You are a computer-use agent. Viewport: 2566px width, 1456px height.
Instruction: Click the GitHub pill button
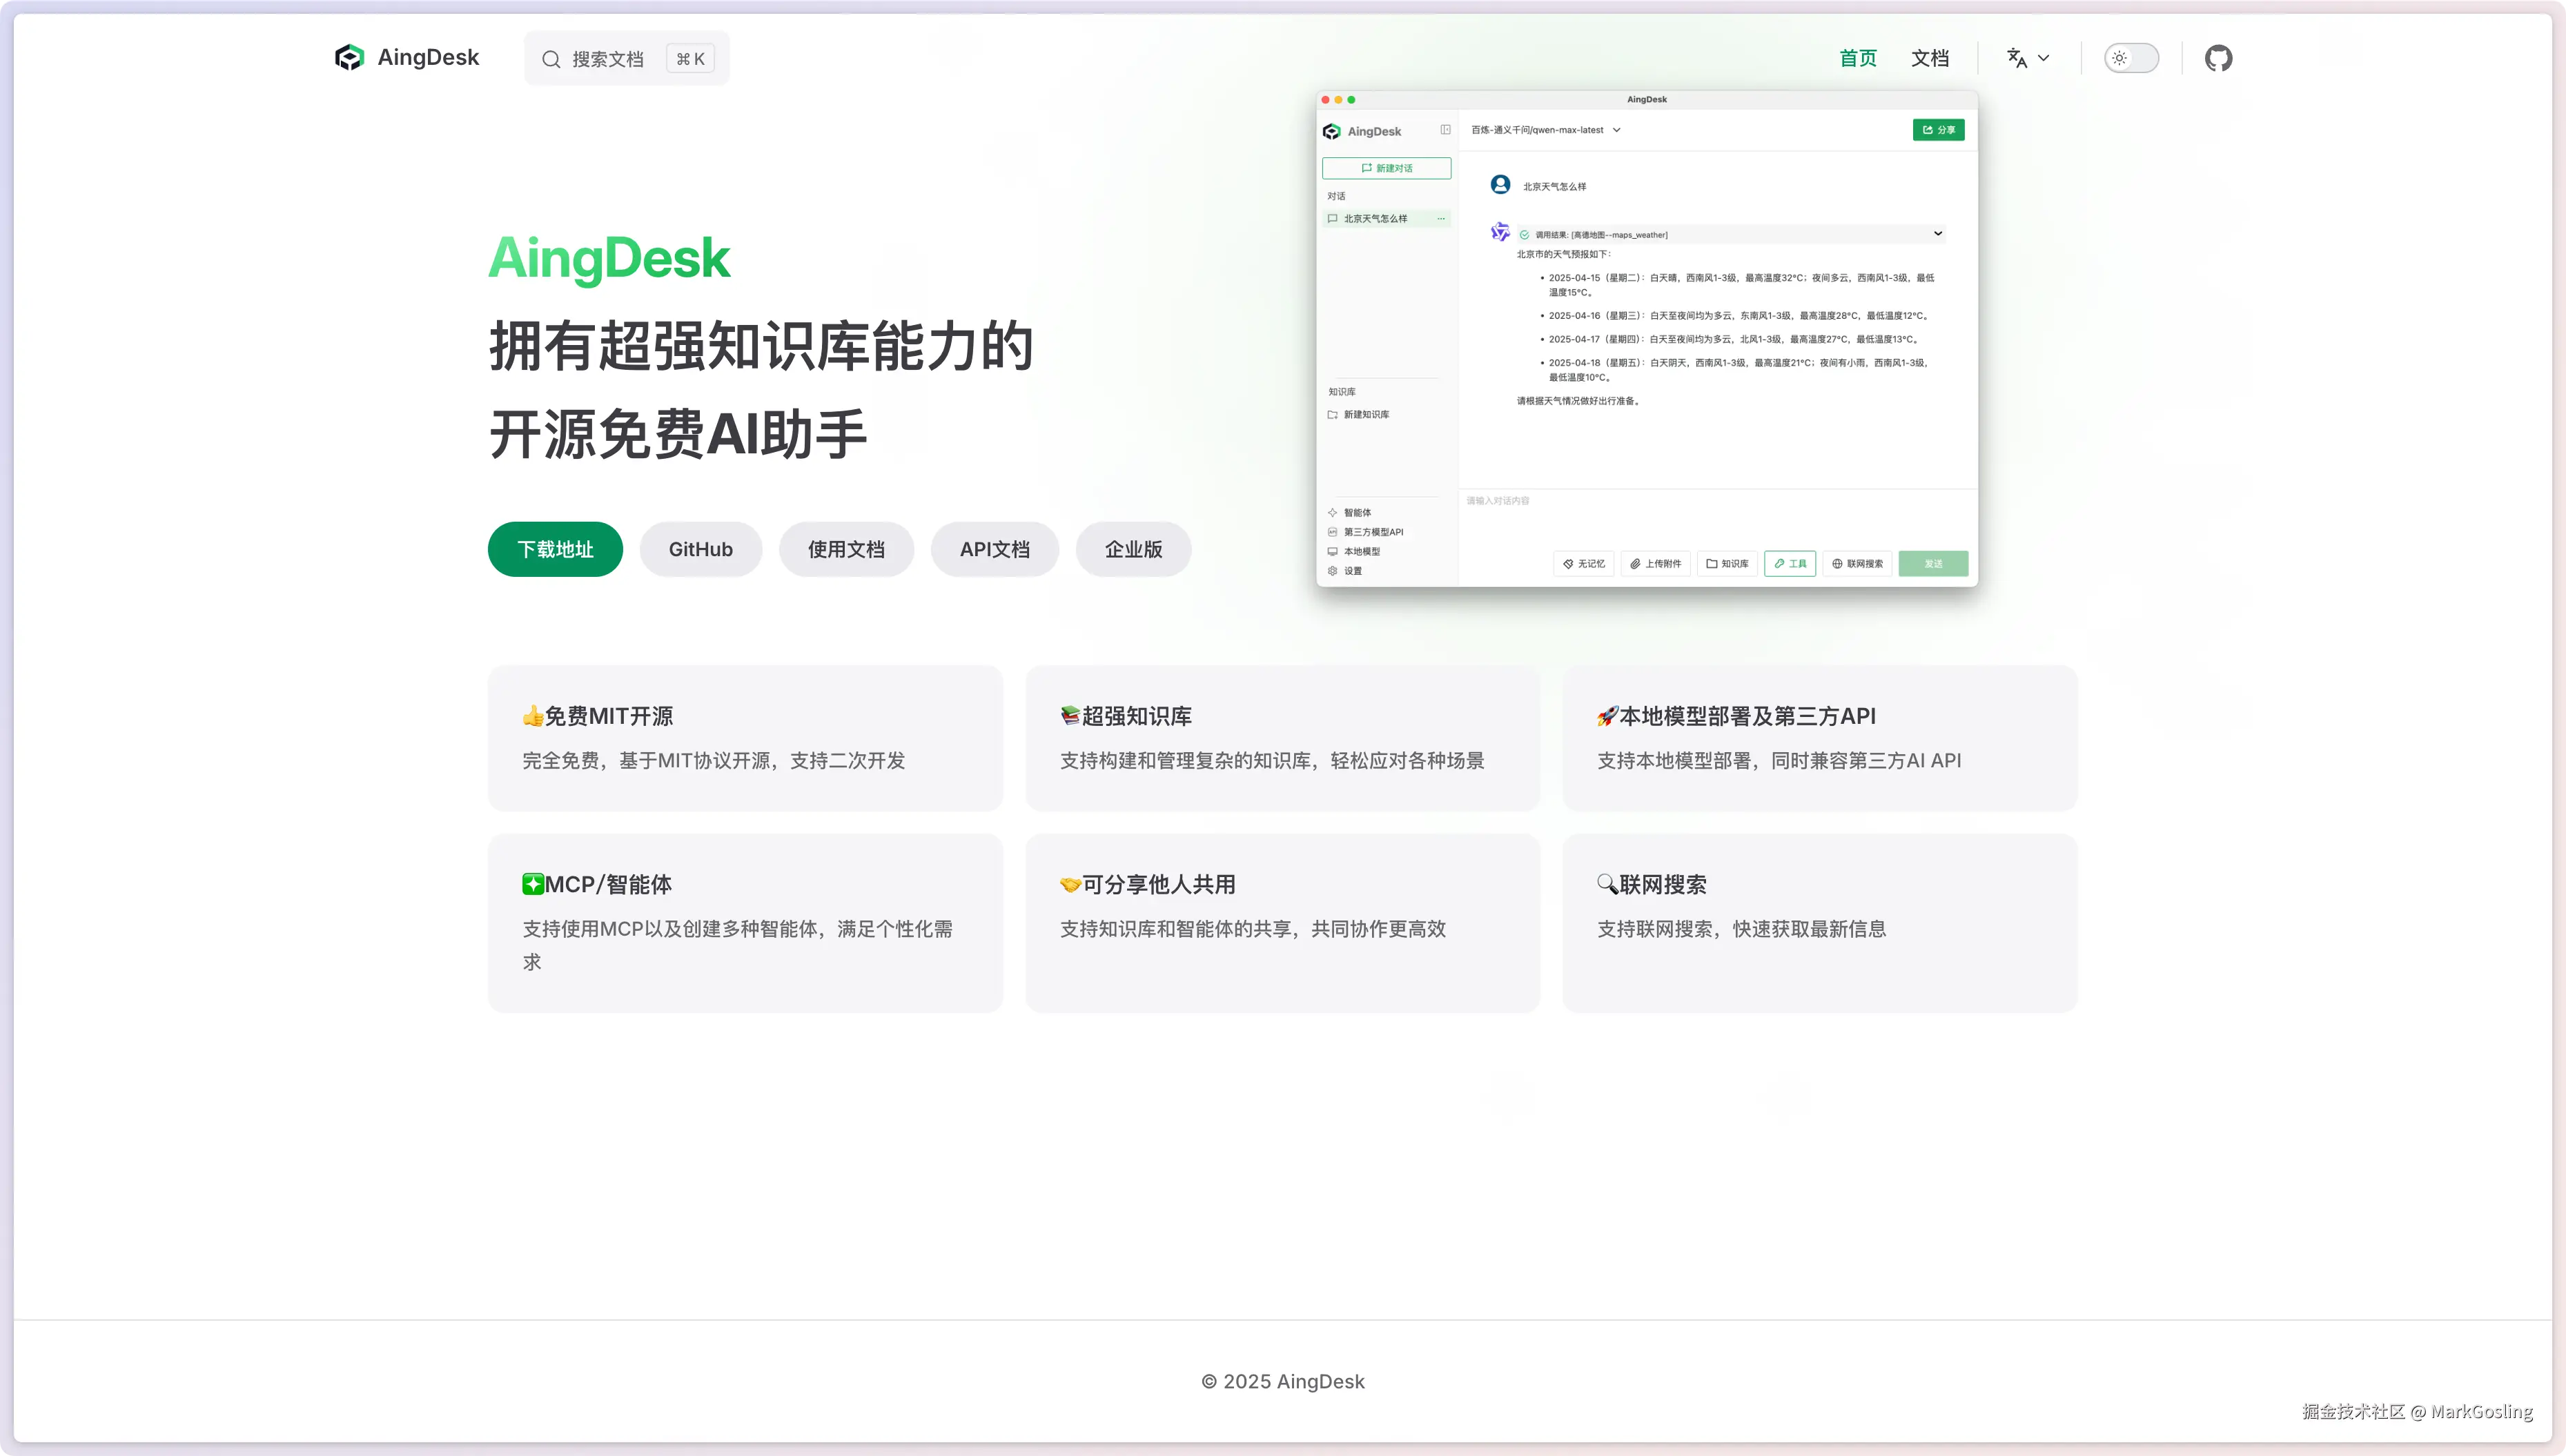tap(700, 549)
